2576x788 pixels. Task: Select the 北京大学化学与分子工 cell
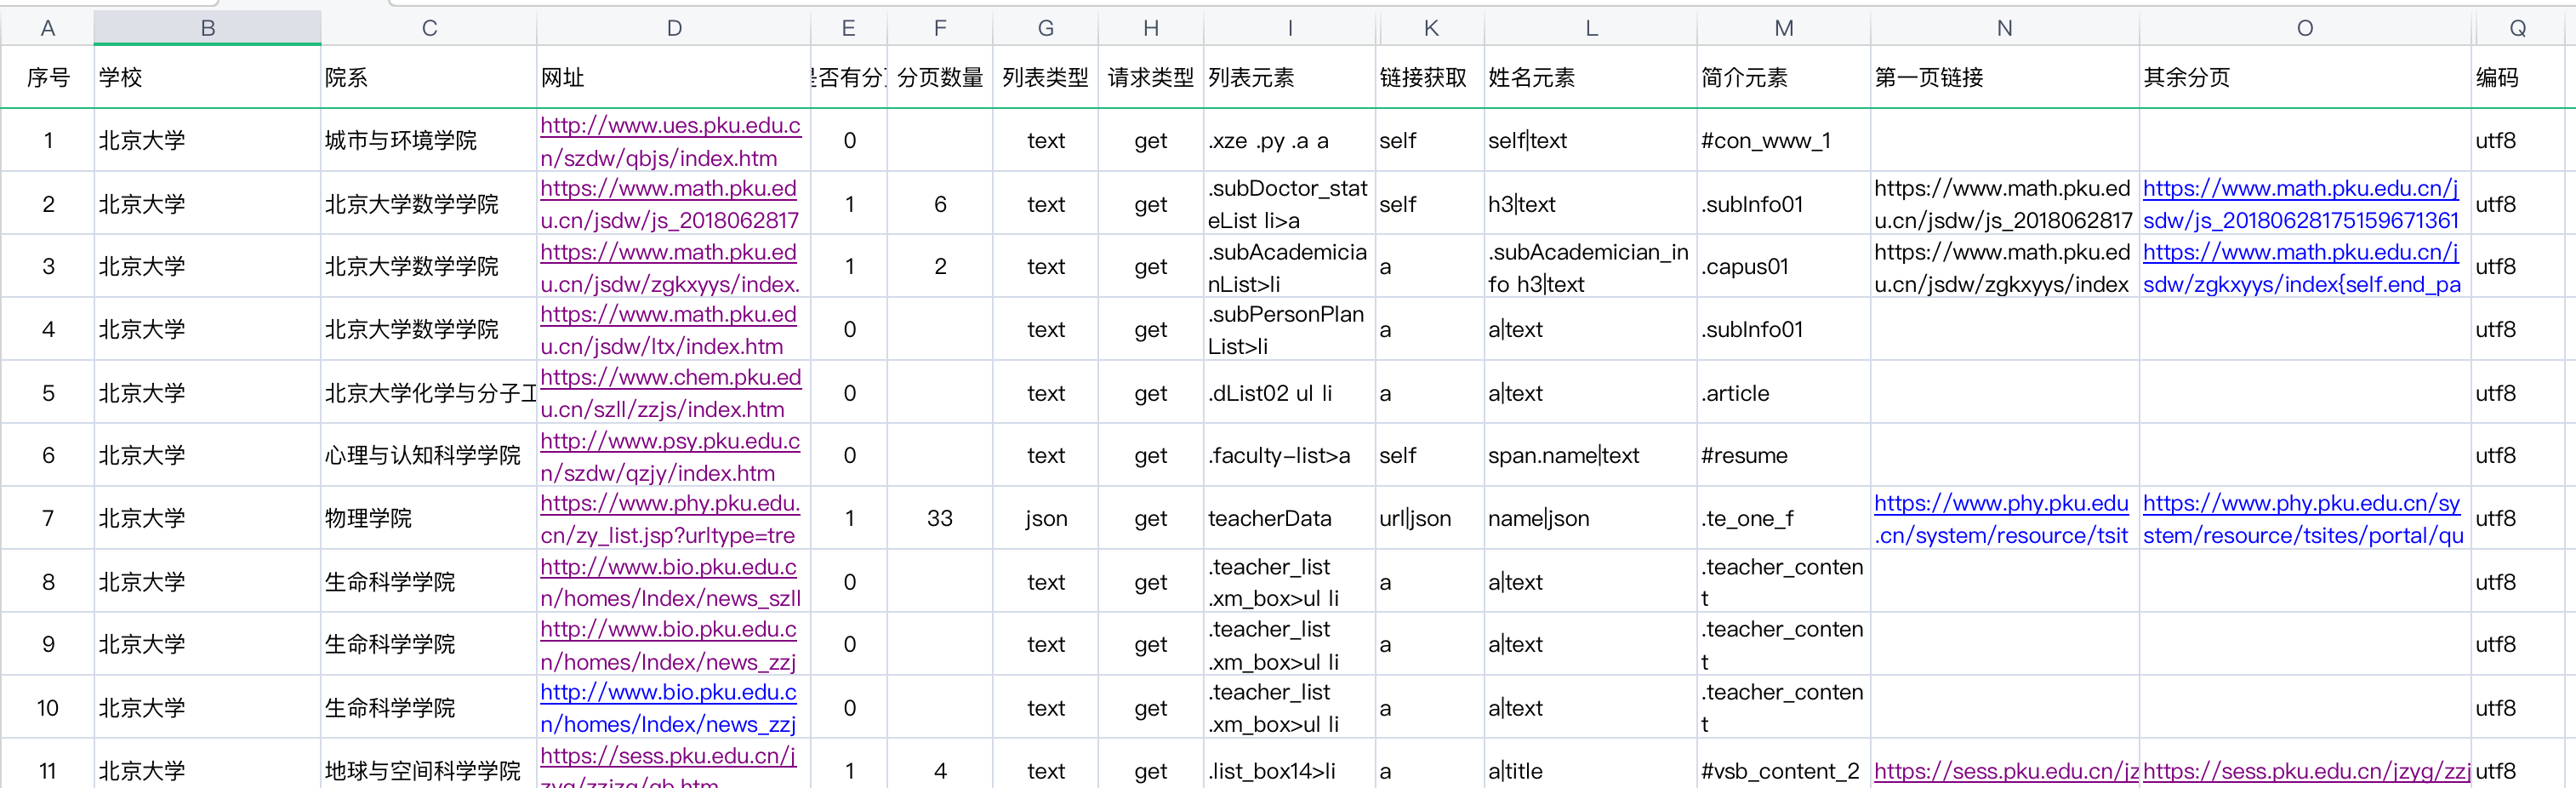[x=429, y=393]
